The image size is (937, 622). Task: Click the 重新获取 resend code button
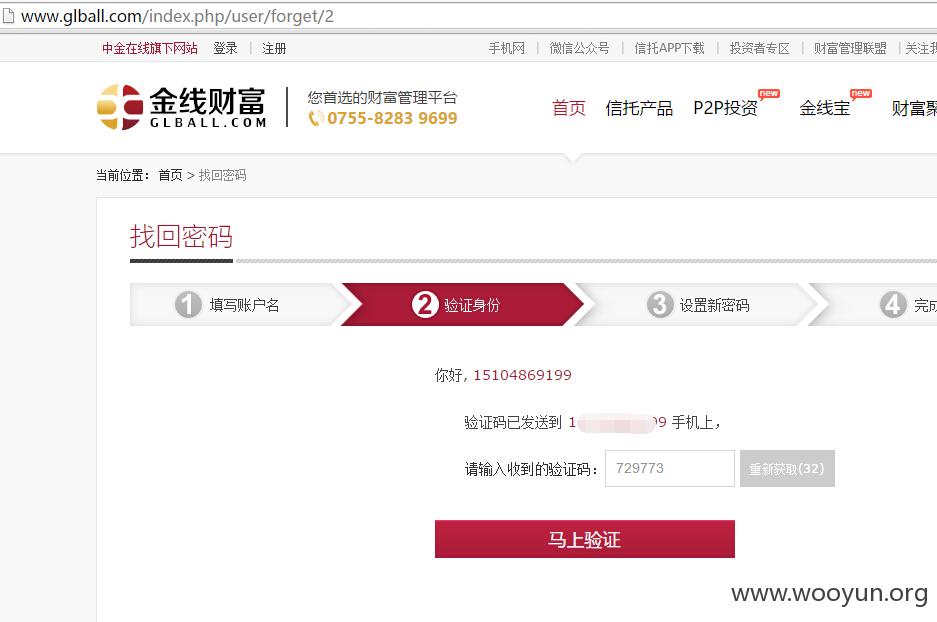coord(787,468)
